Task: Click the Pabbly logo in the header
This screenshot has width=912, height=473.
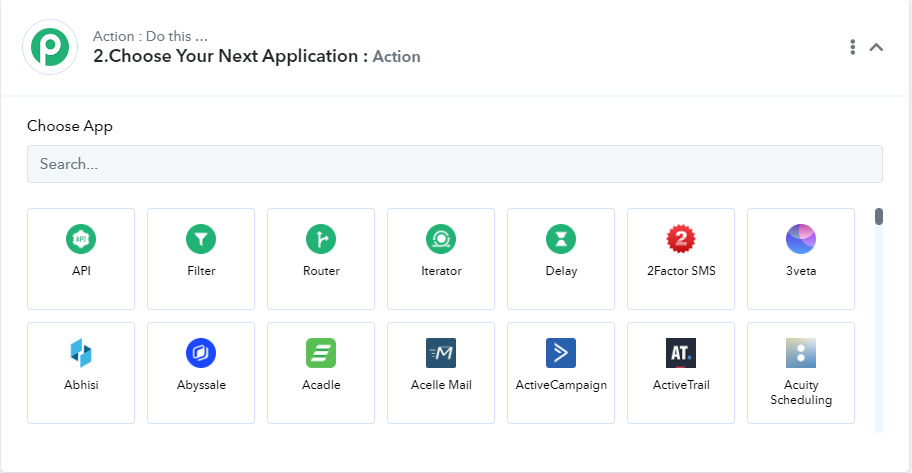Action: tap(50, 47)
